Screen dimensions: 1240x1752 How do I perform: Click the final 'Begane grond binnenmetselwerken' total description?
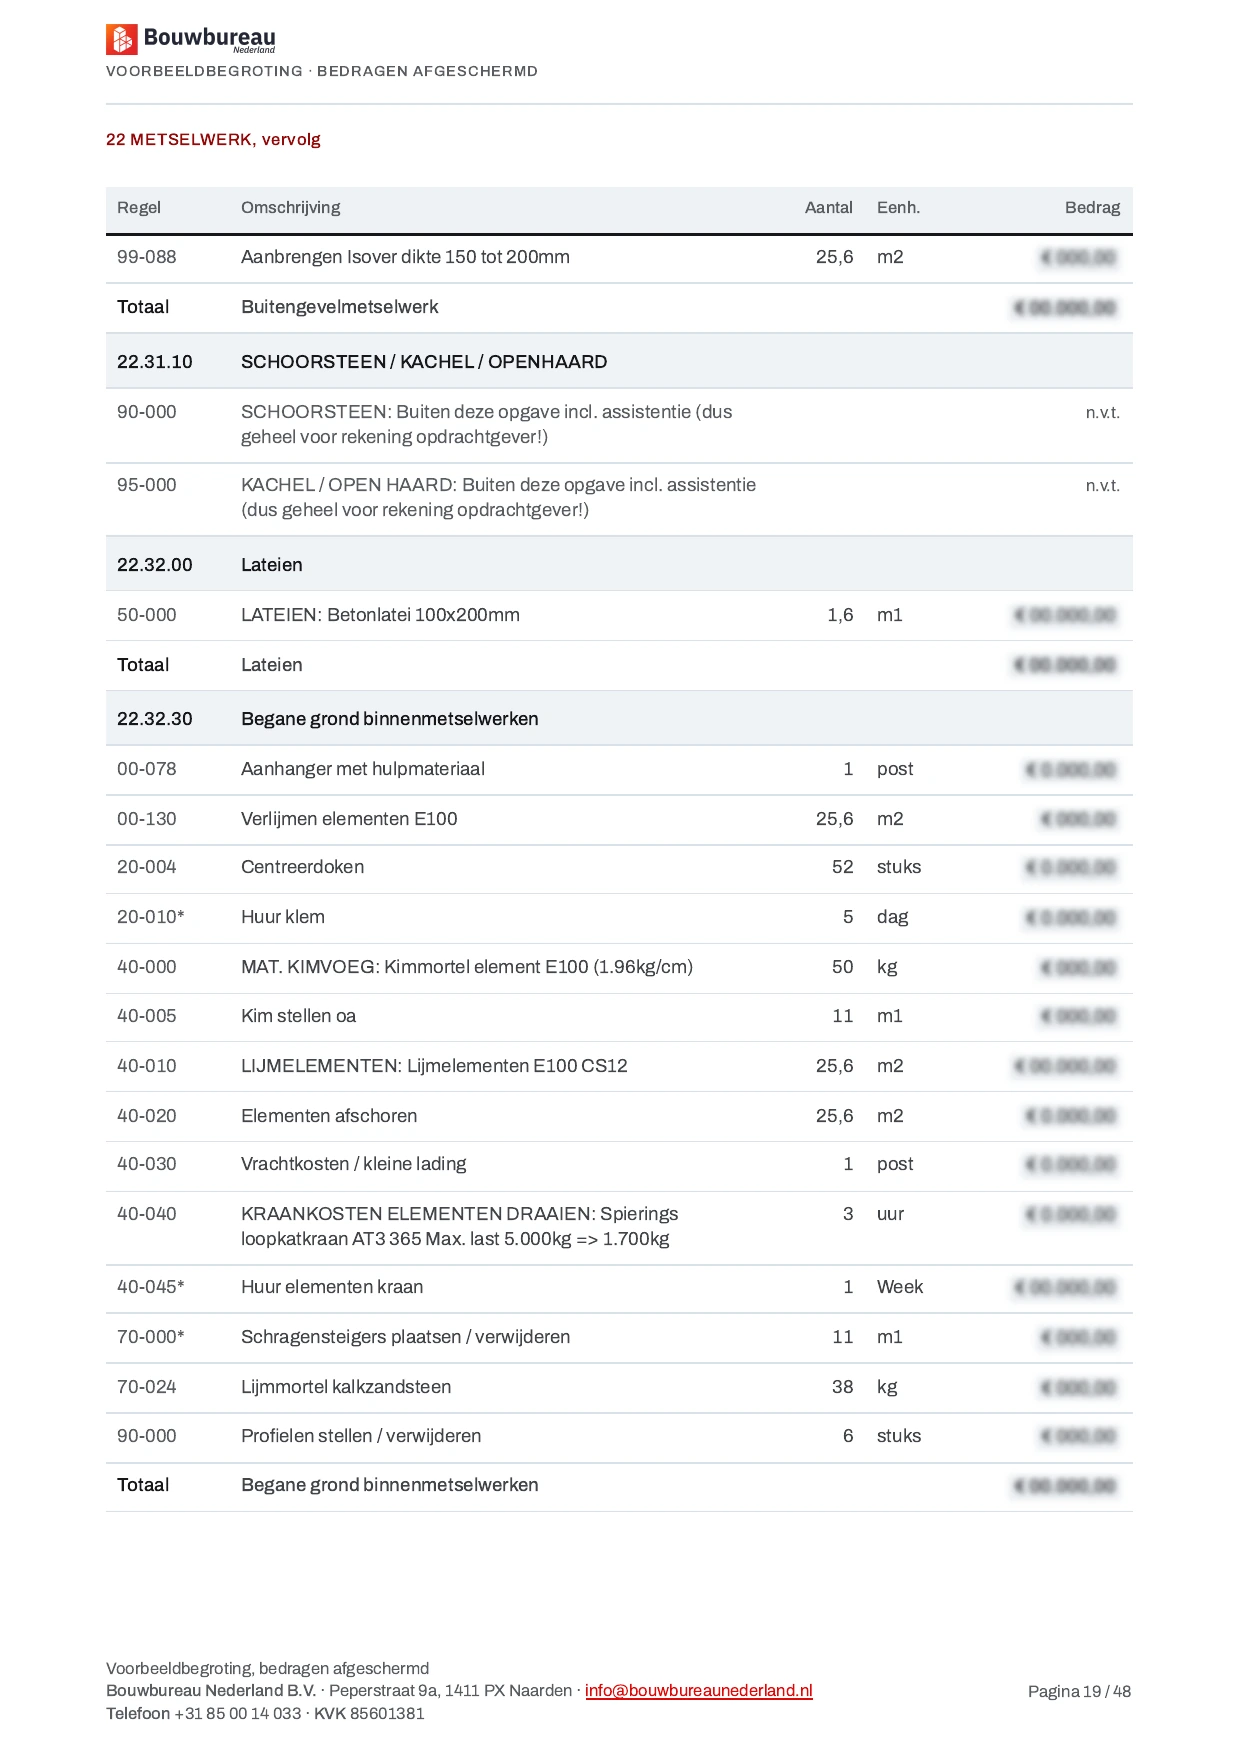click(x=389, y=1485)
